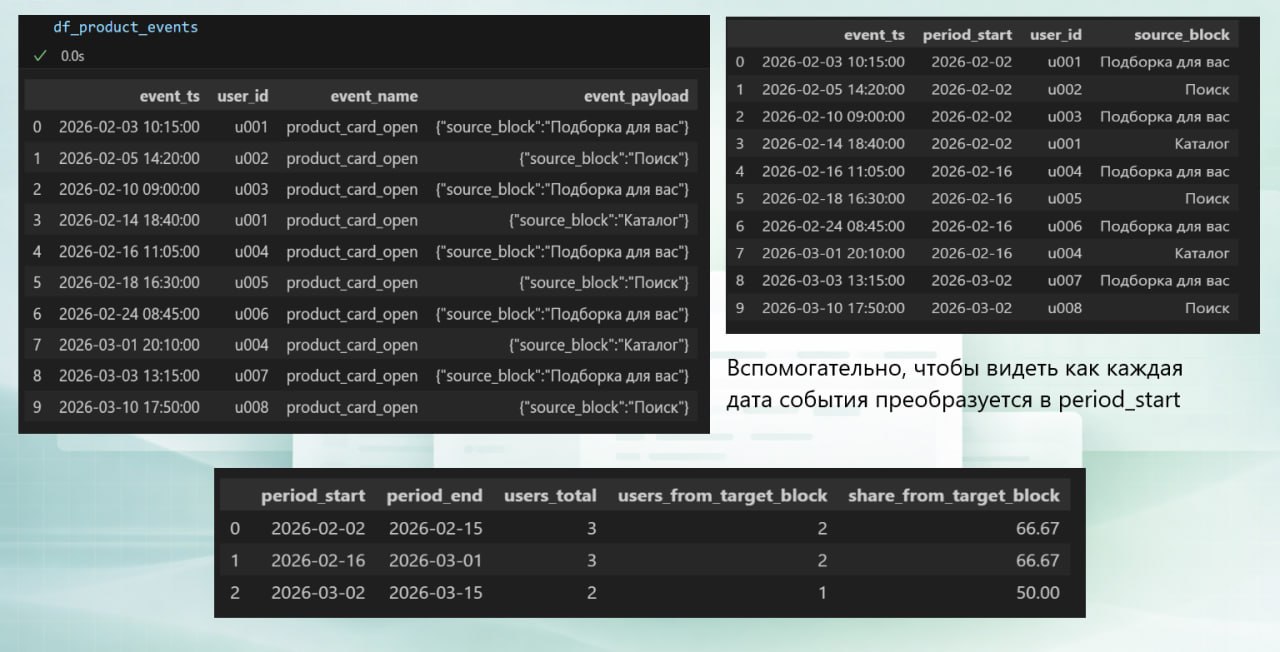The width and height of the screenshot is (1280, 652).
Task: Select the event_payload column header
Action: (x=637, y=96)
